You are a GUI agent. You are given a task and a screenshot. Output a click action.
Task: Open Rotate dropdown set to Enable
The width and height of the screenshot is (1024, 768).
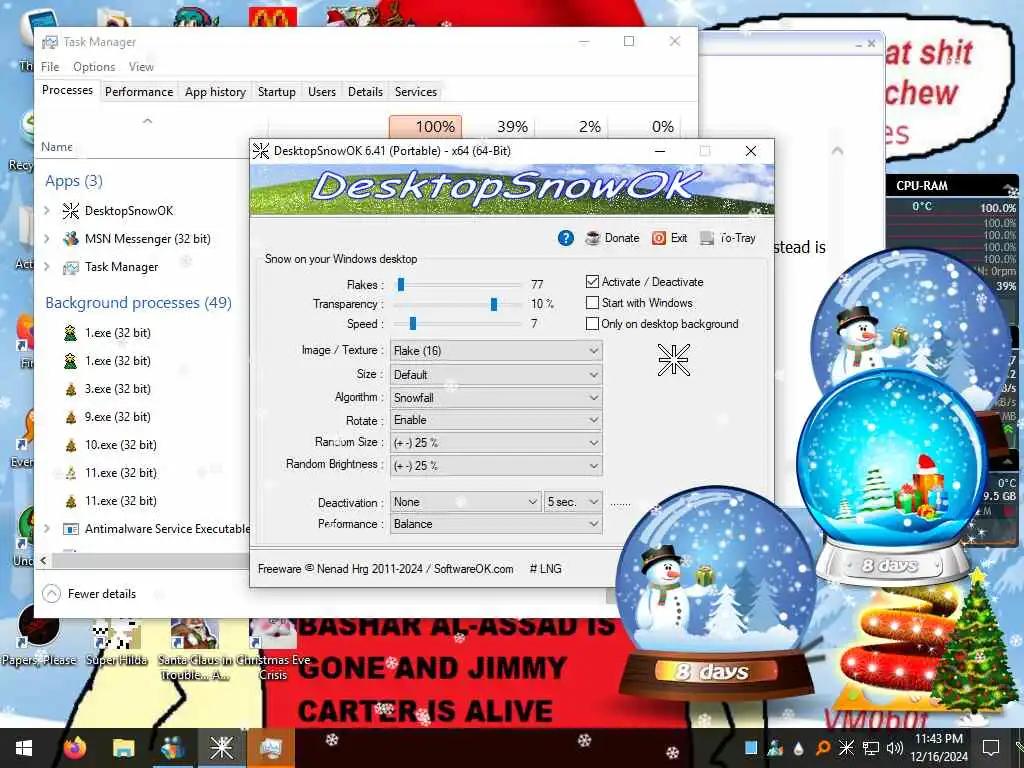tap(496, 420)
